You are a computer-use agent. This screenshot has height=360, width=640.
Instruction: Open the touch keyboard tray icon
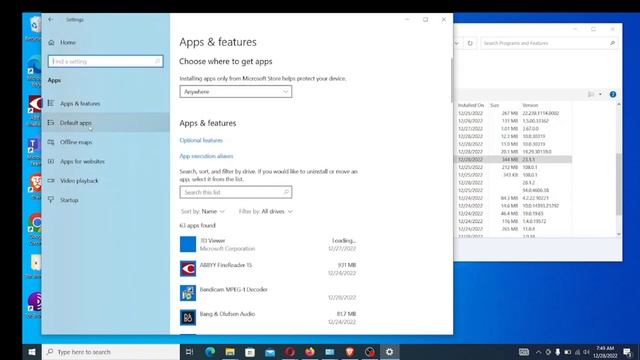[x=524, y=352]
